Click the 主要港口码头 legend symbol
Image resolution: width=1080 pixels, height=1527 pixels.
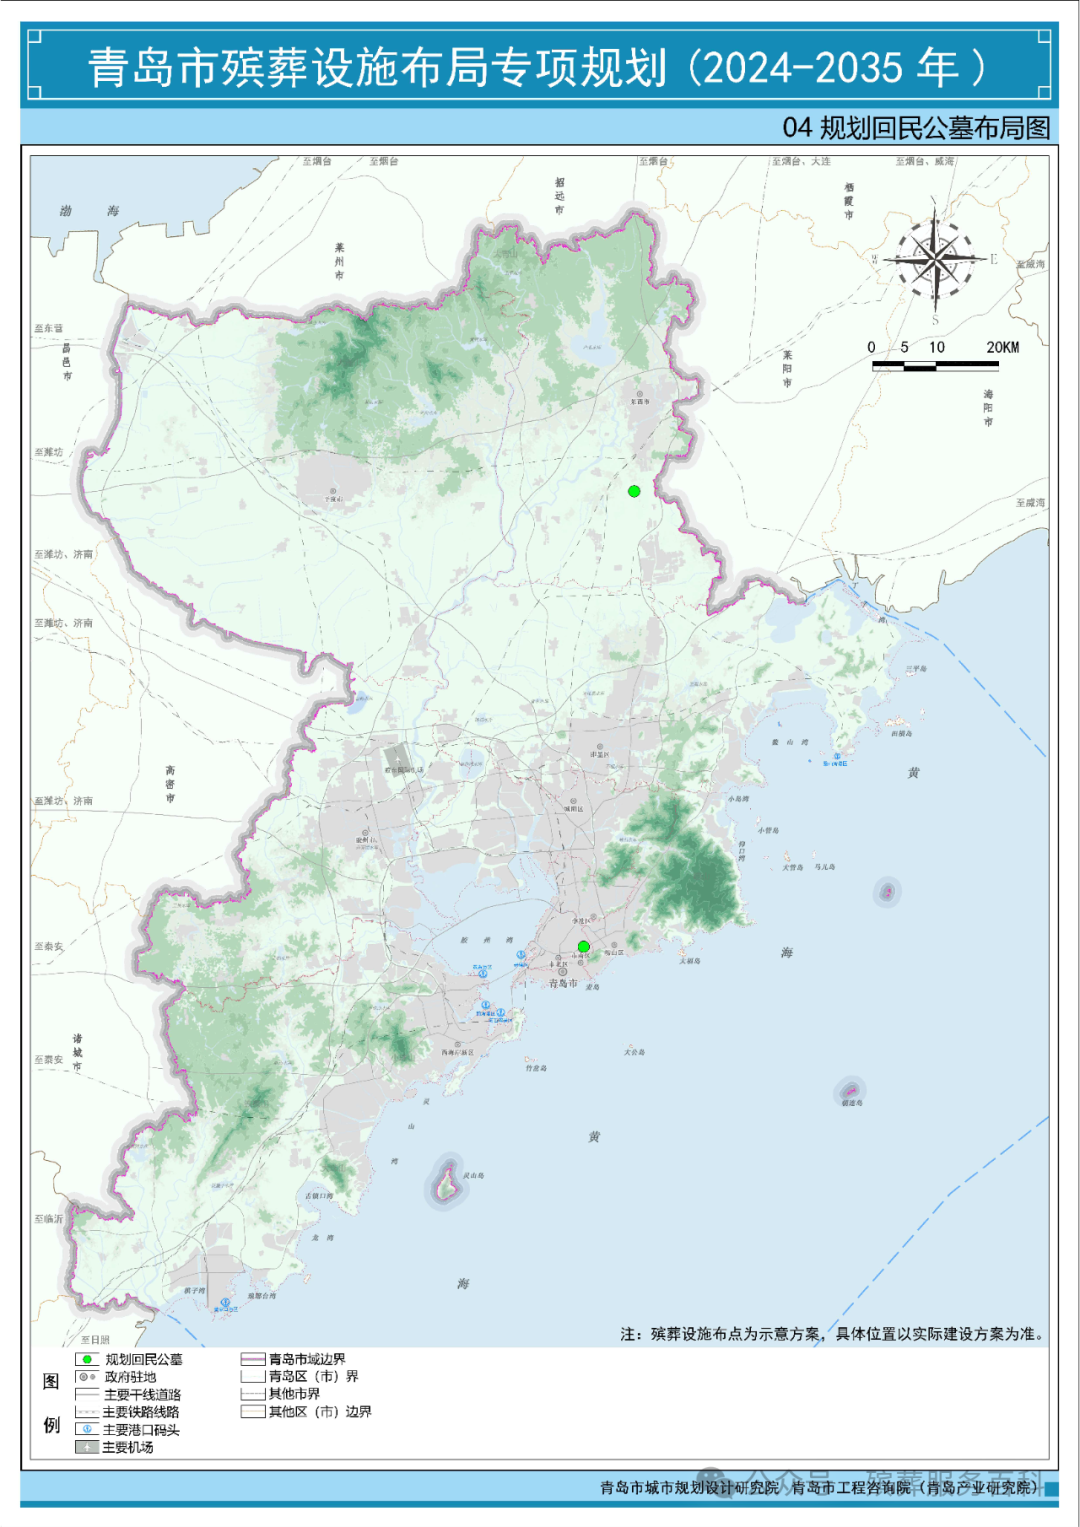[86, 1428]
